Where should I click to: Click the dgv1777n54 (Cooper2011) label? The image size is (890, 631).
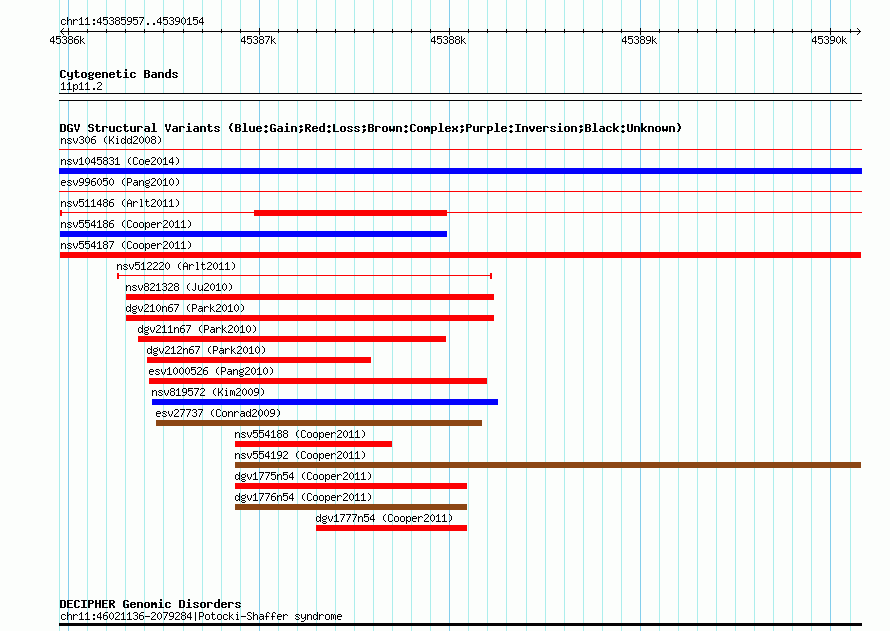click(384, 518)
